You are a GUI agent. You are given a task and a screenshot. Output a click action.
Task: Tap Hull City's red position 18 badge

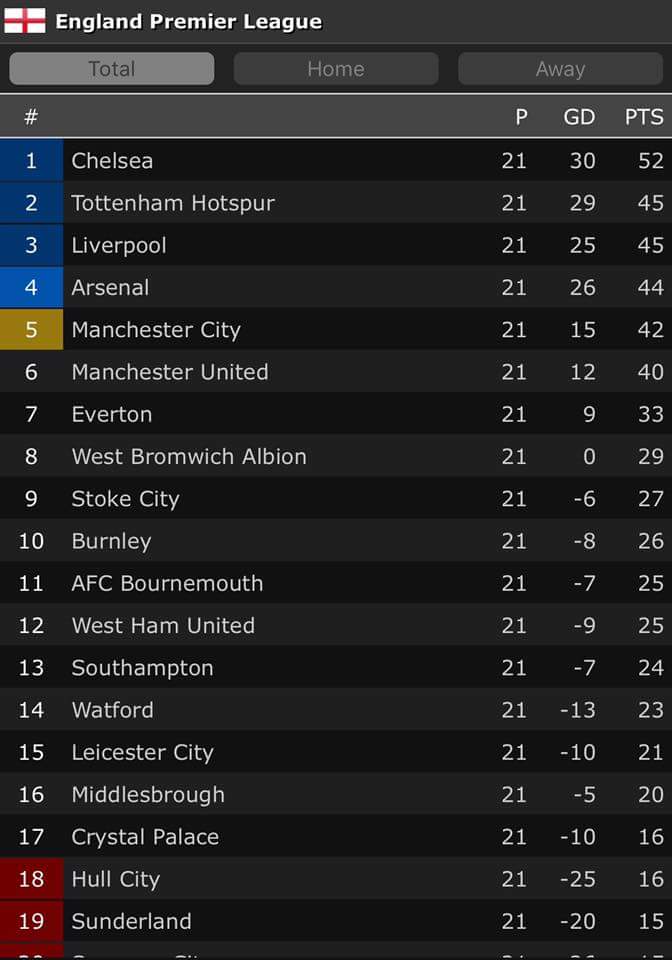coord(31,879)
